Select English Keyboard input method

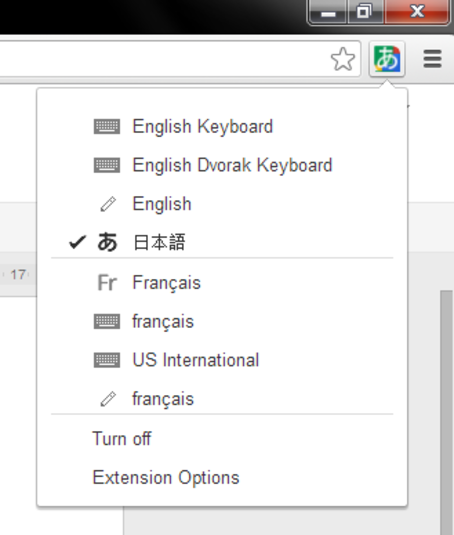point(222,127)
